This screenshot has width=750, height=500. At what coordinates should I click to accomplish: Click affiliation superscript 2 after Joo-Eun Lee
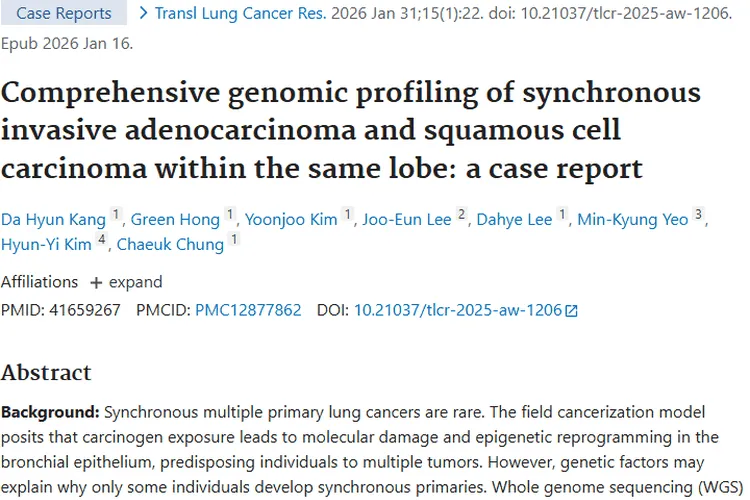coord(462,214)
